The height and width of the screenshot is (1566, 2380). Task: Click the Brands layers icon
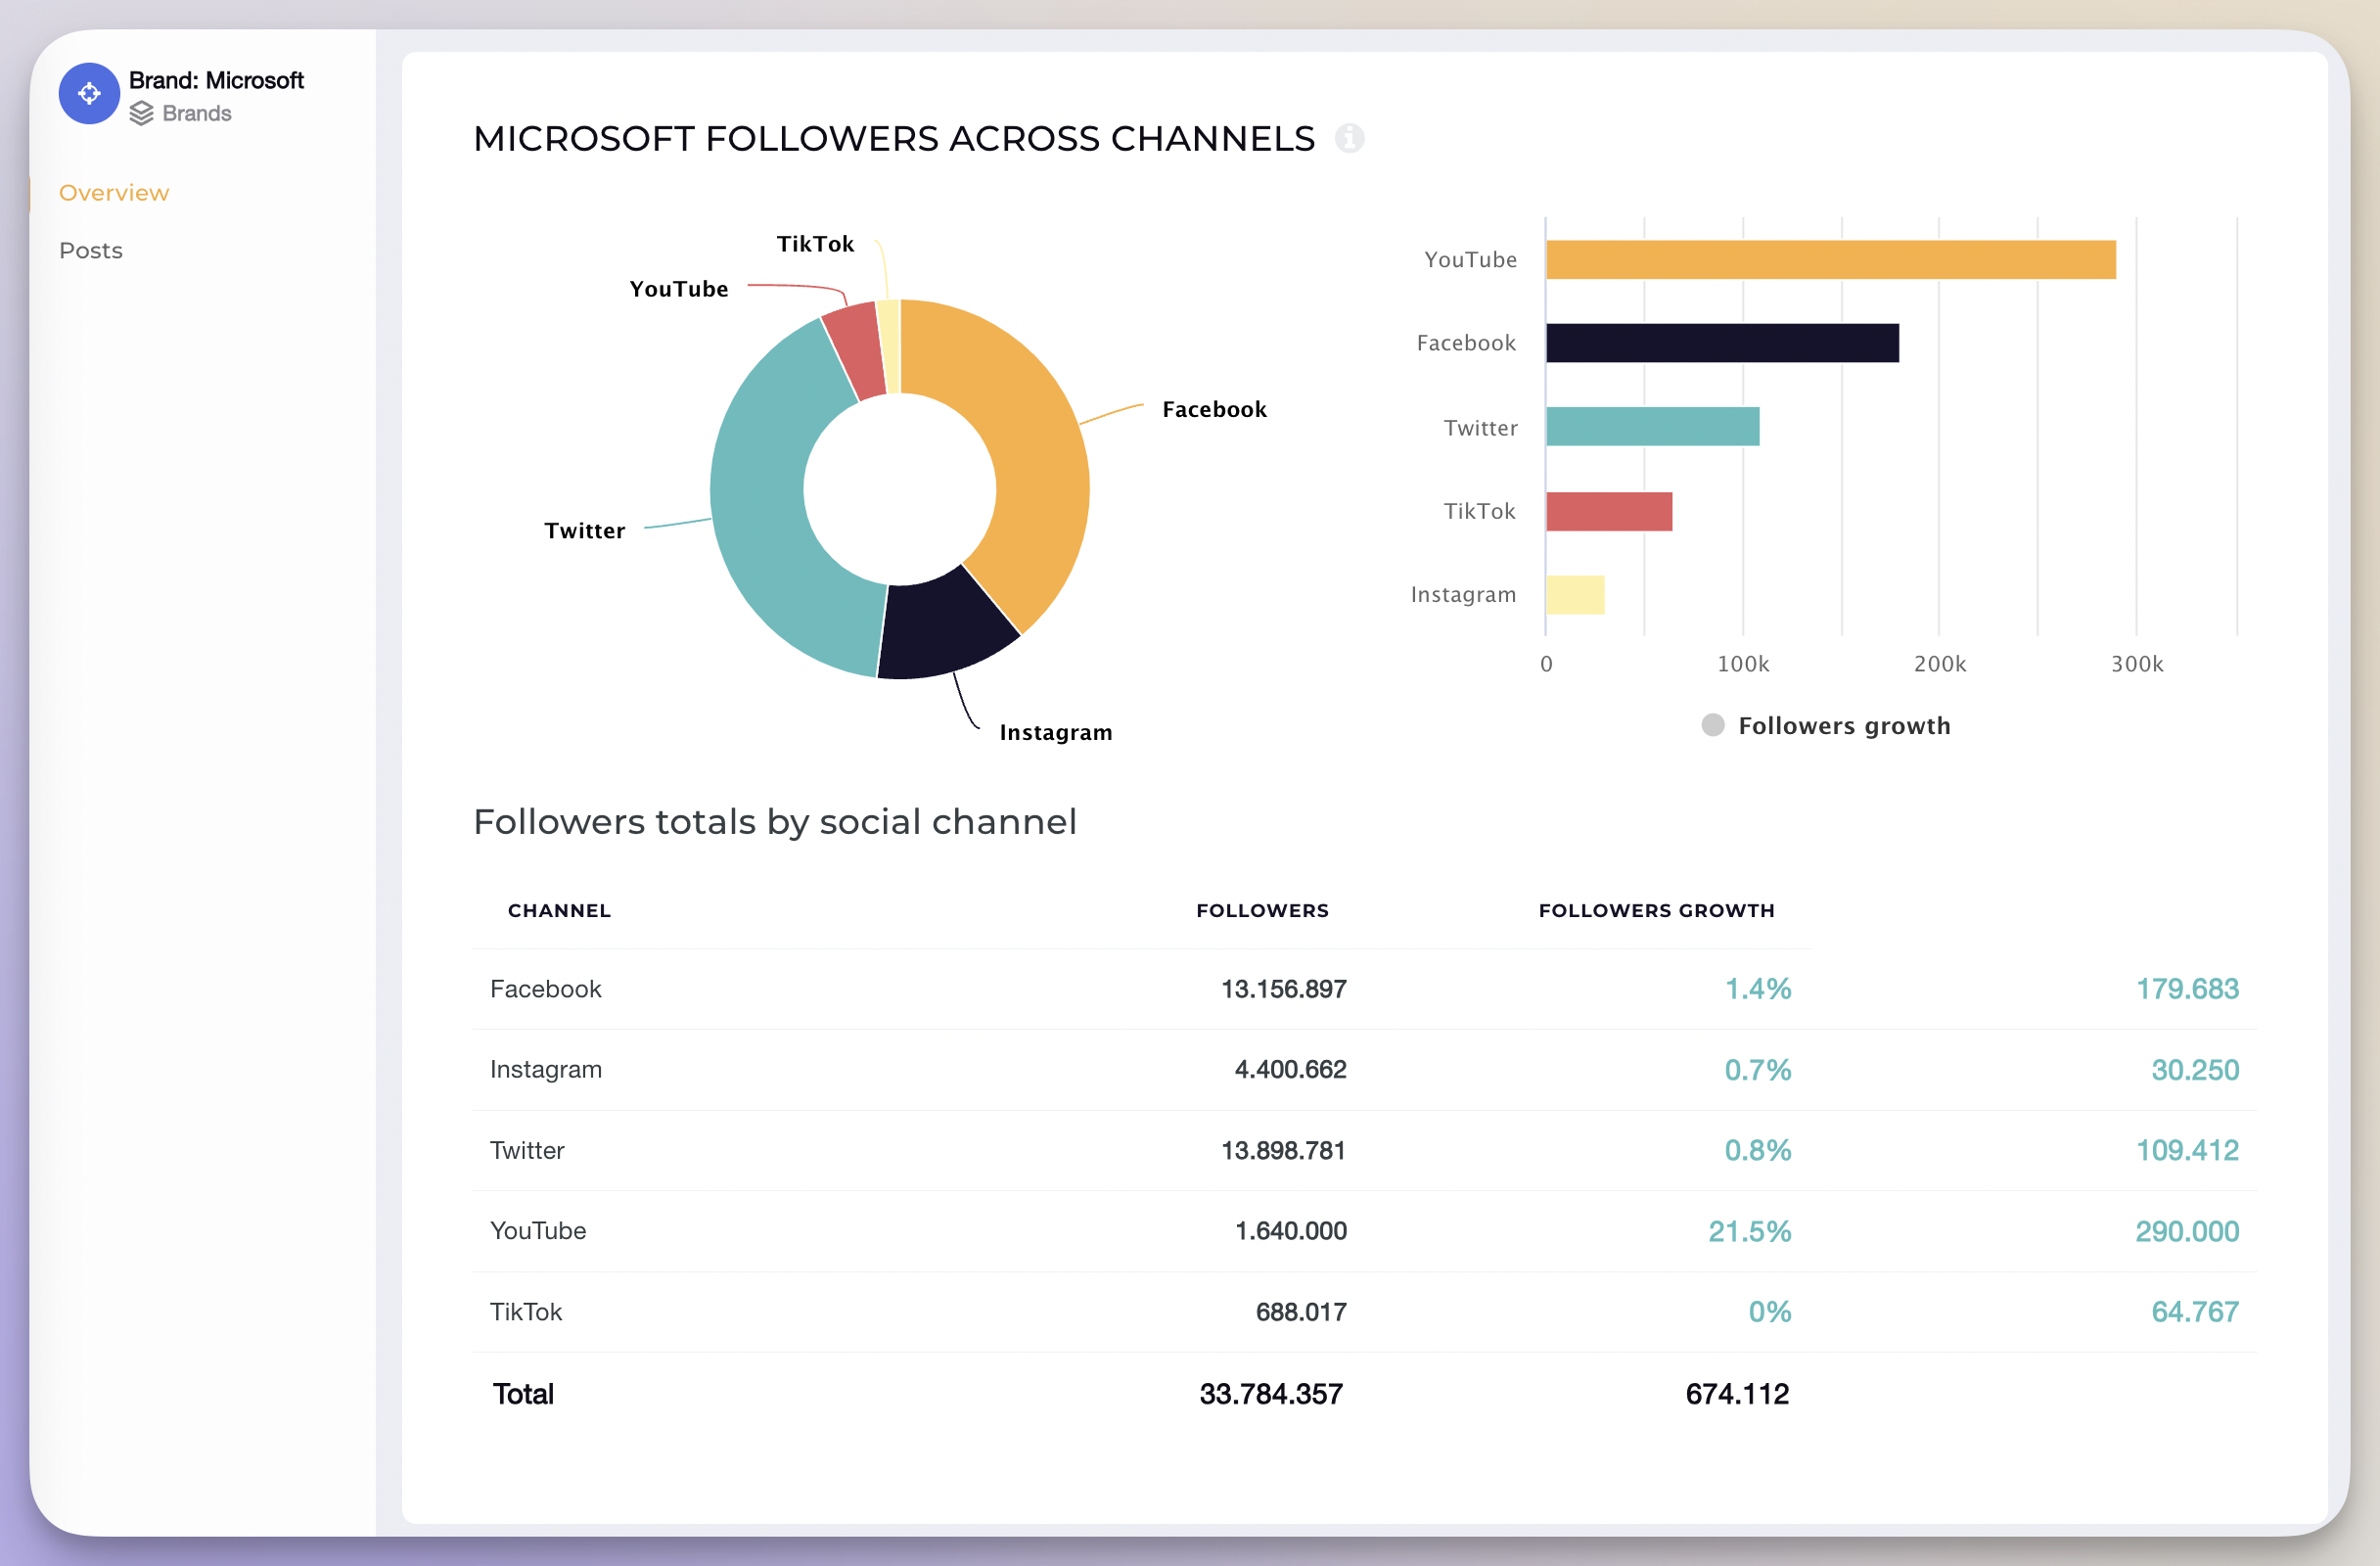coord(142,114)
